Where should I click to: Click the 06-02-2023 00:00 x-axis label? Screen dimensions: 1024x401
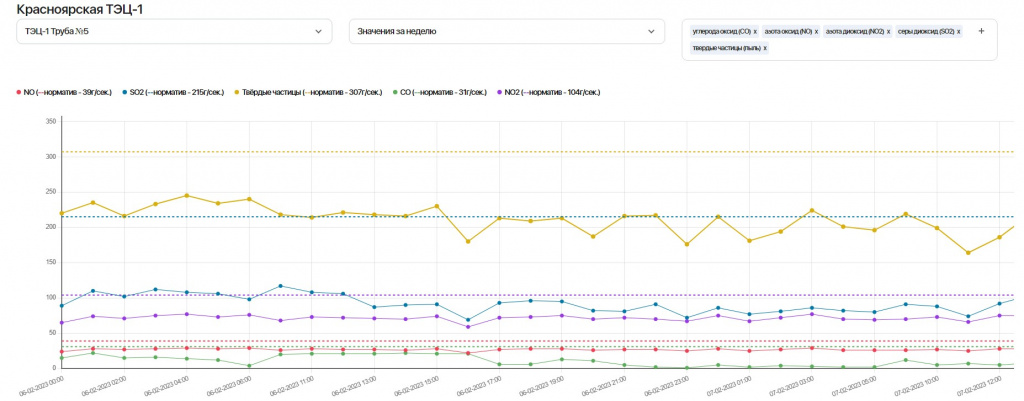pos(44,384)
